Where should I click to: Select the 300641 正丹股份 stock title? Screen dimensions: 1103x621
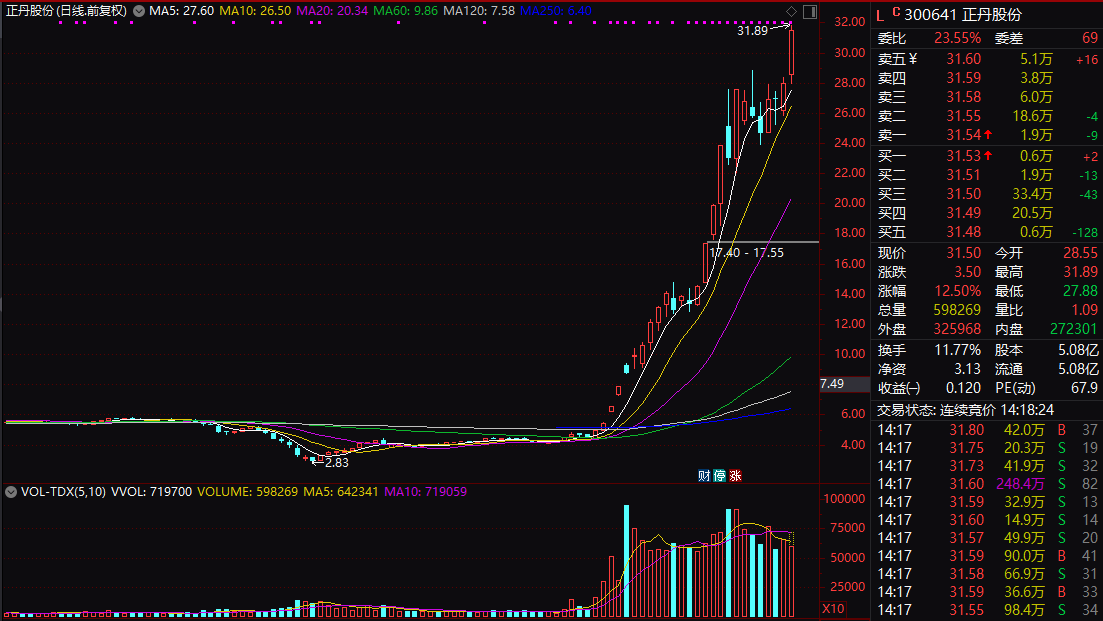[x=951, y=15]
